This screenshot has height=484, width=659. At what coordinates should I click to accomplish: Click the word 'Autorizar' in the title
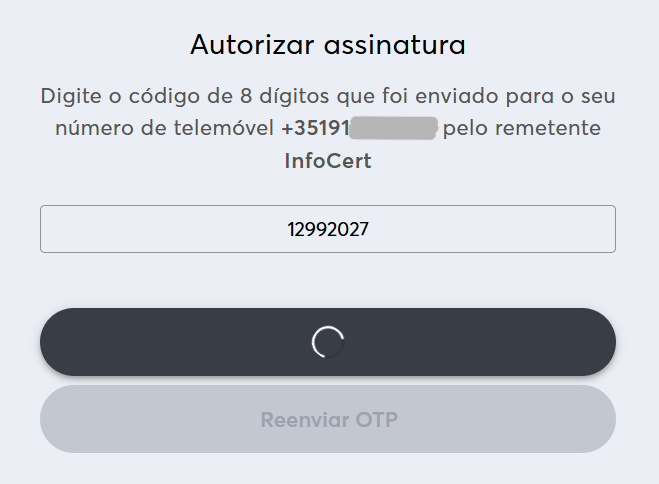coord(250,45)
